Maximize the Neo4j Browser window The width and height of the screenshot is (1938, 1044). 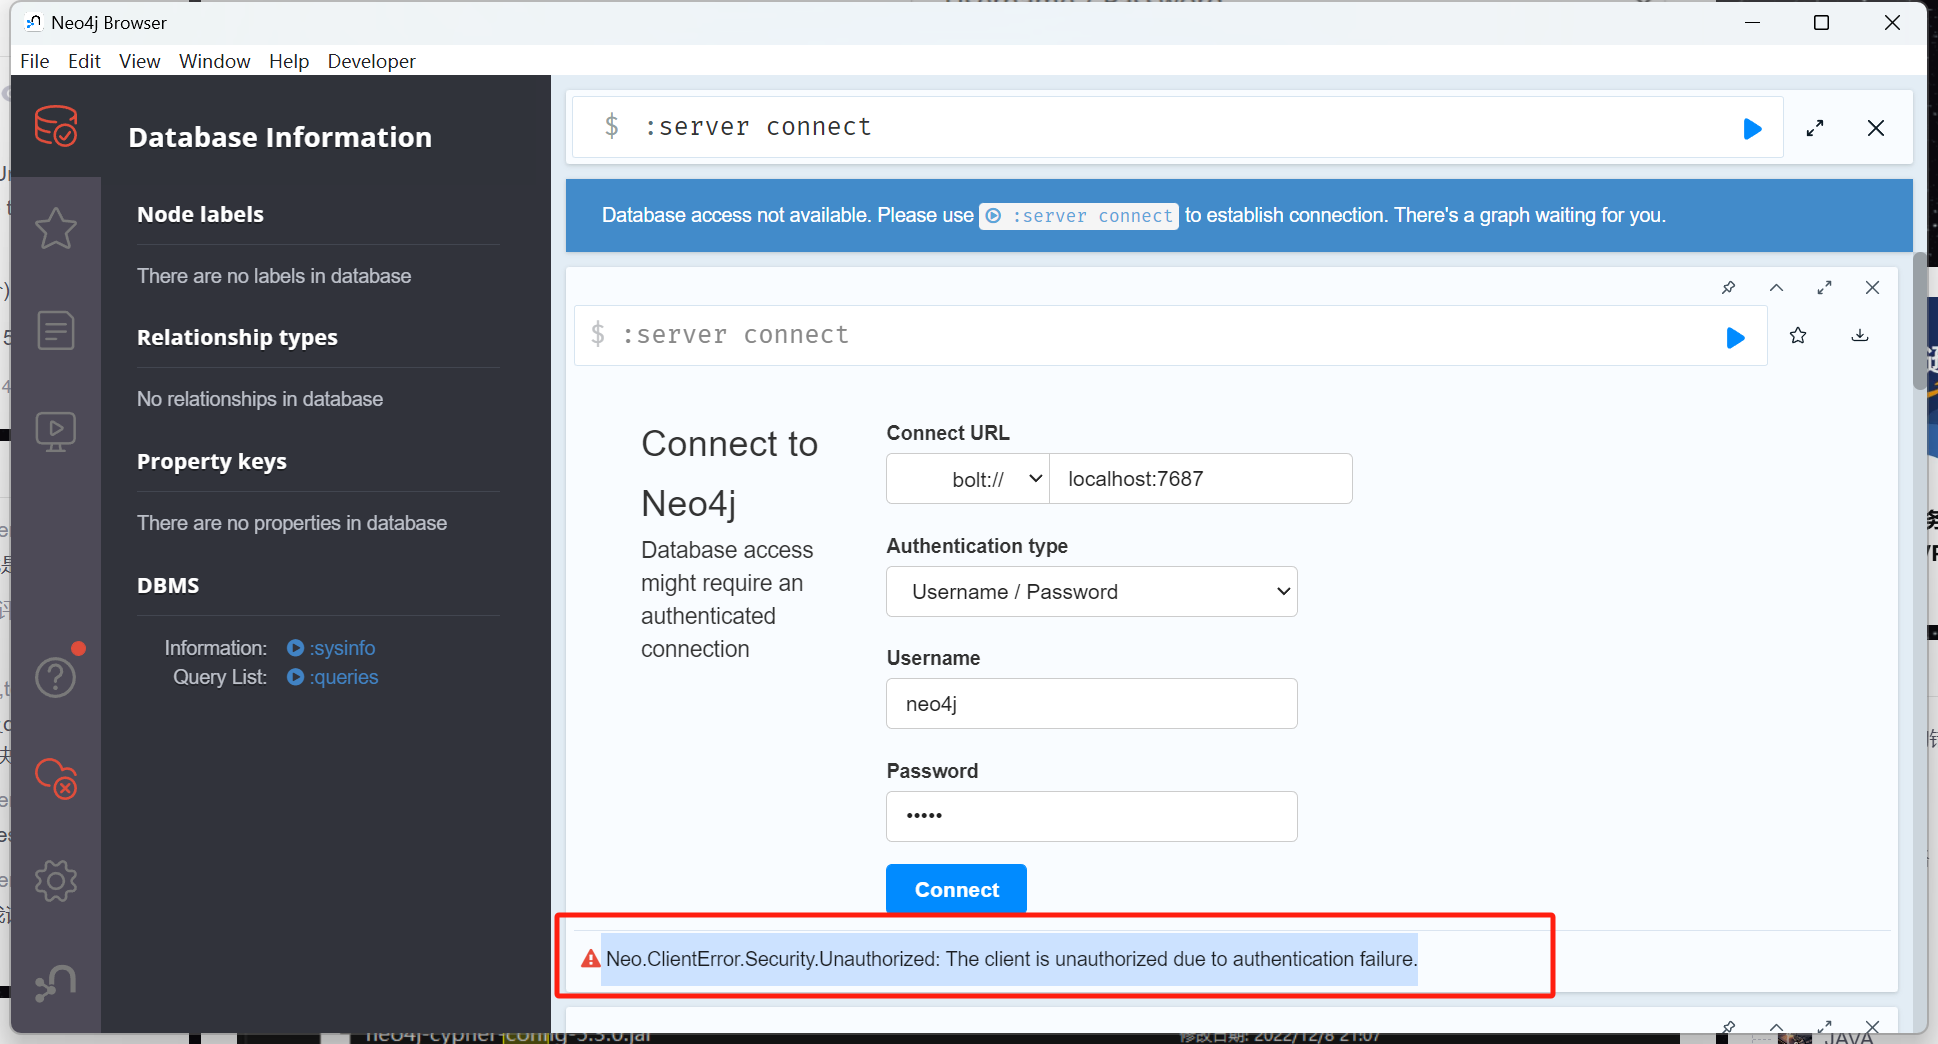[1821, 23]
